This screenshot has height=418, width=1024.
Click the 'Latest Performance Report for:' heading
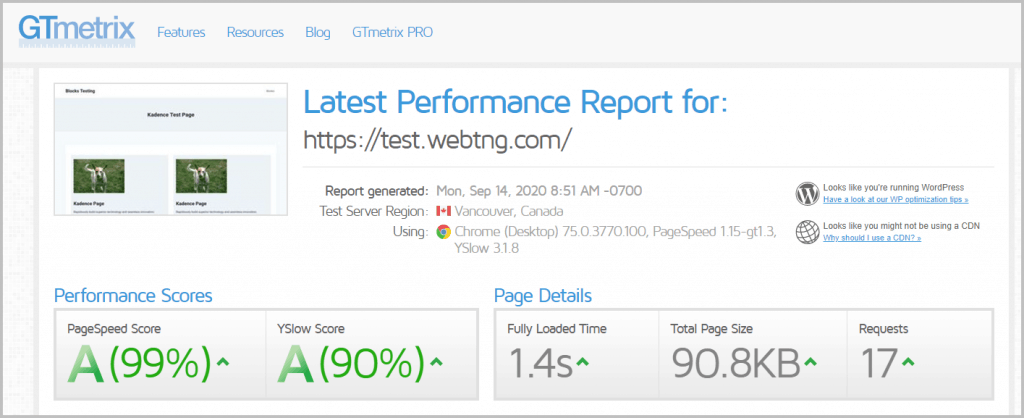pyautogui.click(x=515, y=102)
